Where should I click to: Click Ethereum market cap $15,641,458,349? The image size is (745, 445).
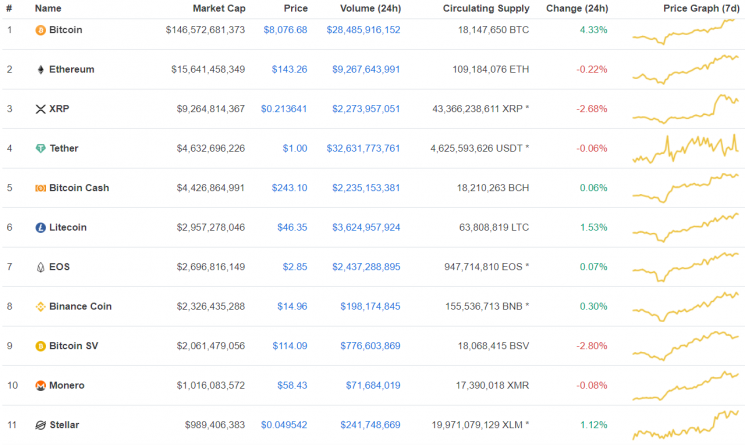208,69
